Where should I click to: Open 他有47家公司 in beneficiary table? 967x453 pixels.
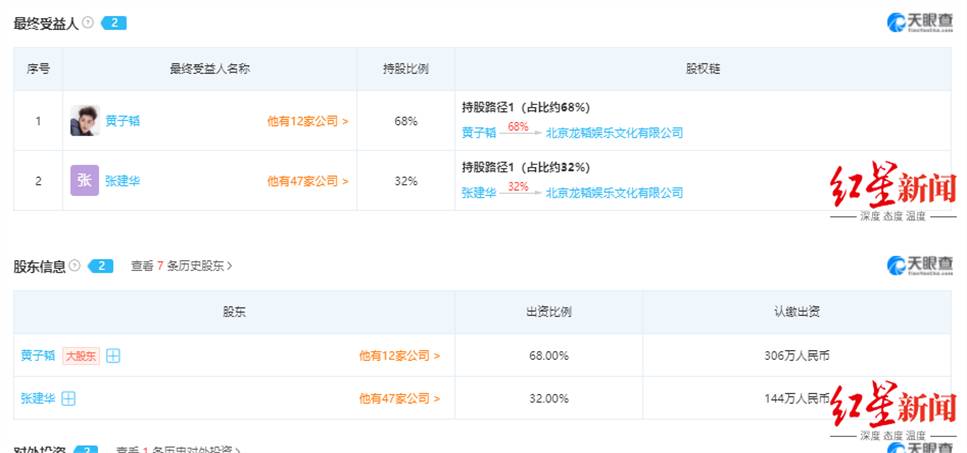[x=308, y=181]
